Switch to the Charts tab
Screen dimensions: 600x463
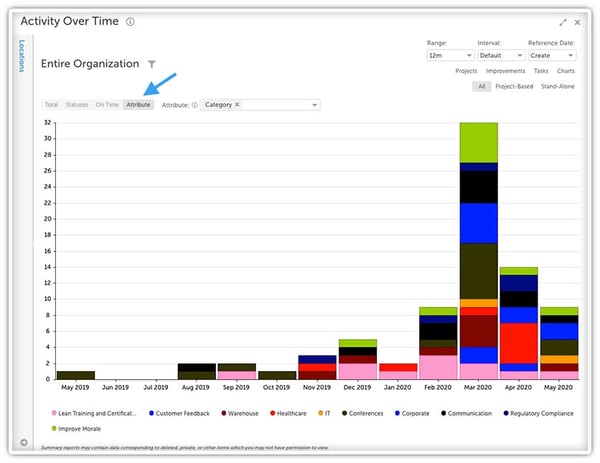tap(566, 71)
